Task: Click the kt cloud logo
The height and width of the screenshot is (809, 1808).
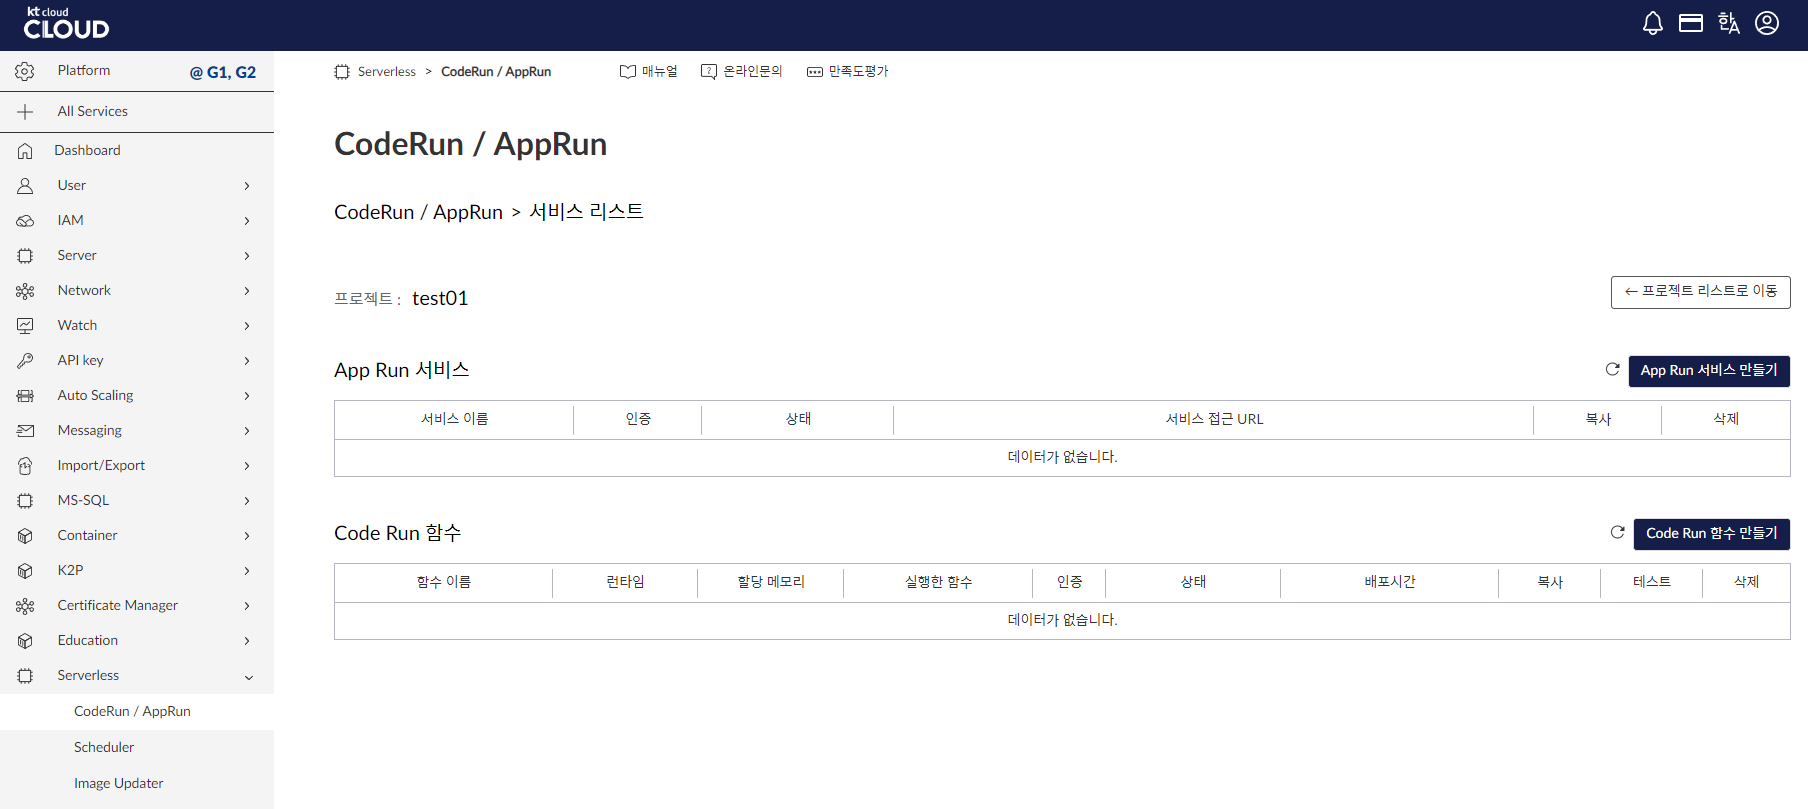Action: 66,24
